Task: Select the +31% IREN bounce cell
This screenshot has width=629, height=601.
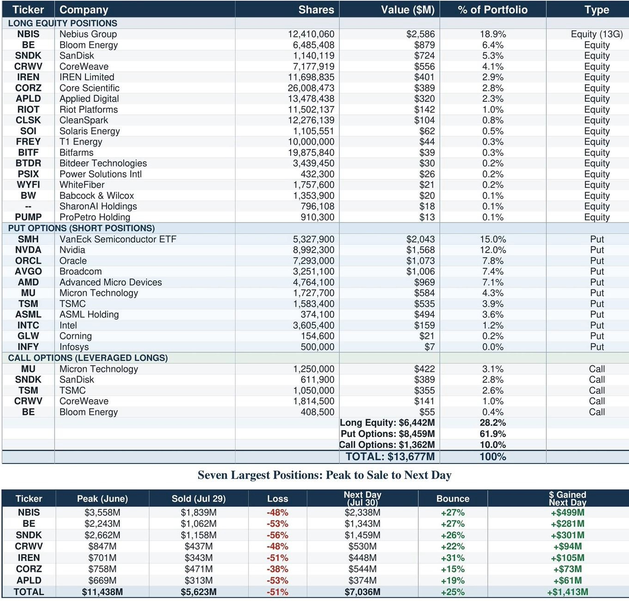Action: click(x=453, y=558)
